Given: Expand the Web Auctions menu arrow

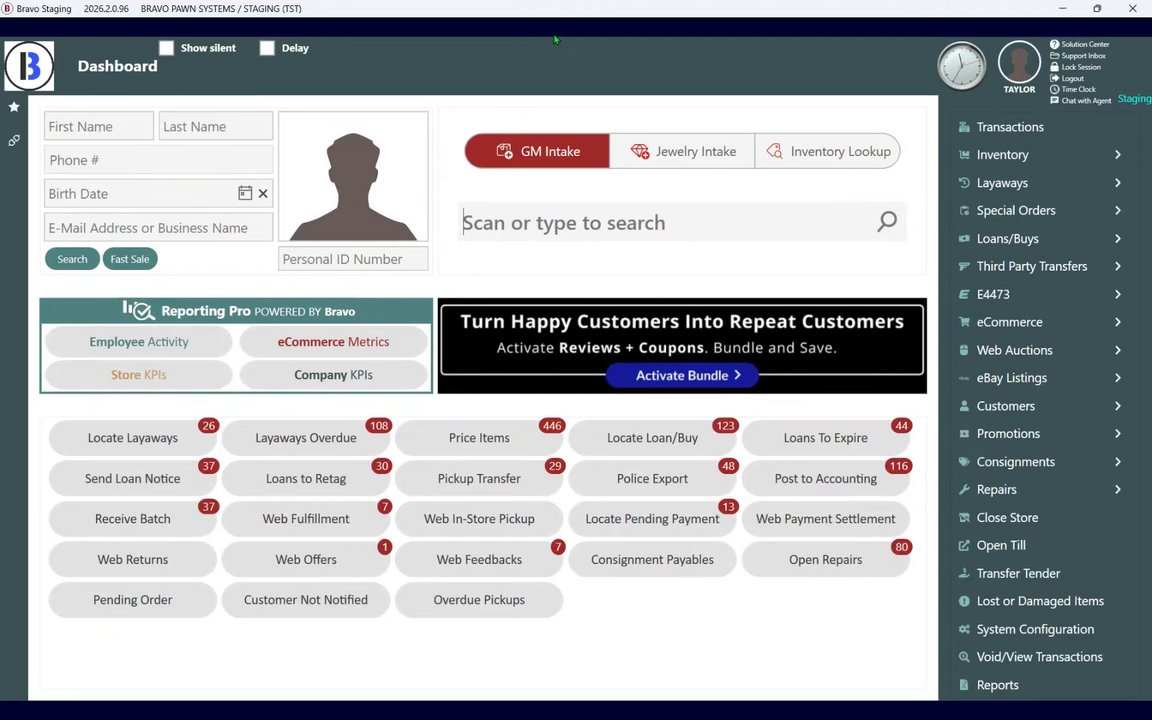Looking at the screenshot, I should [1117, 350].
